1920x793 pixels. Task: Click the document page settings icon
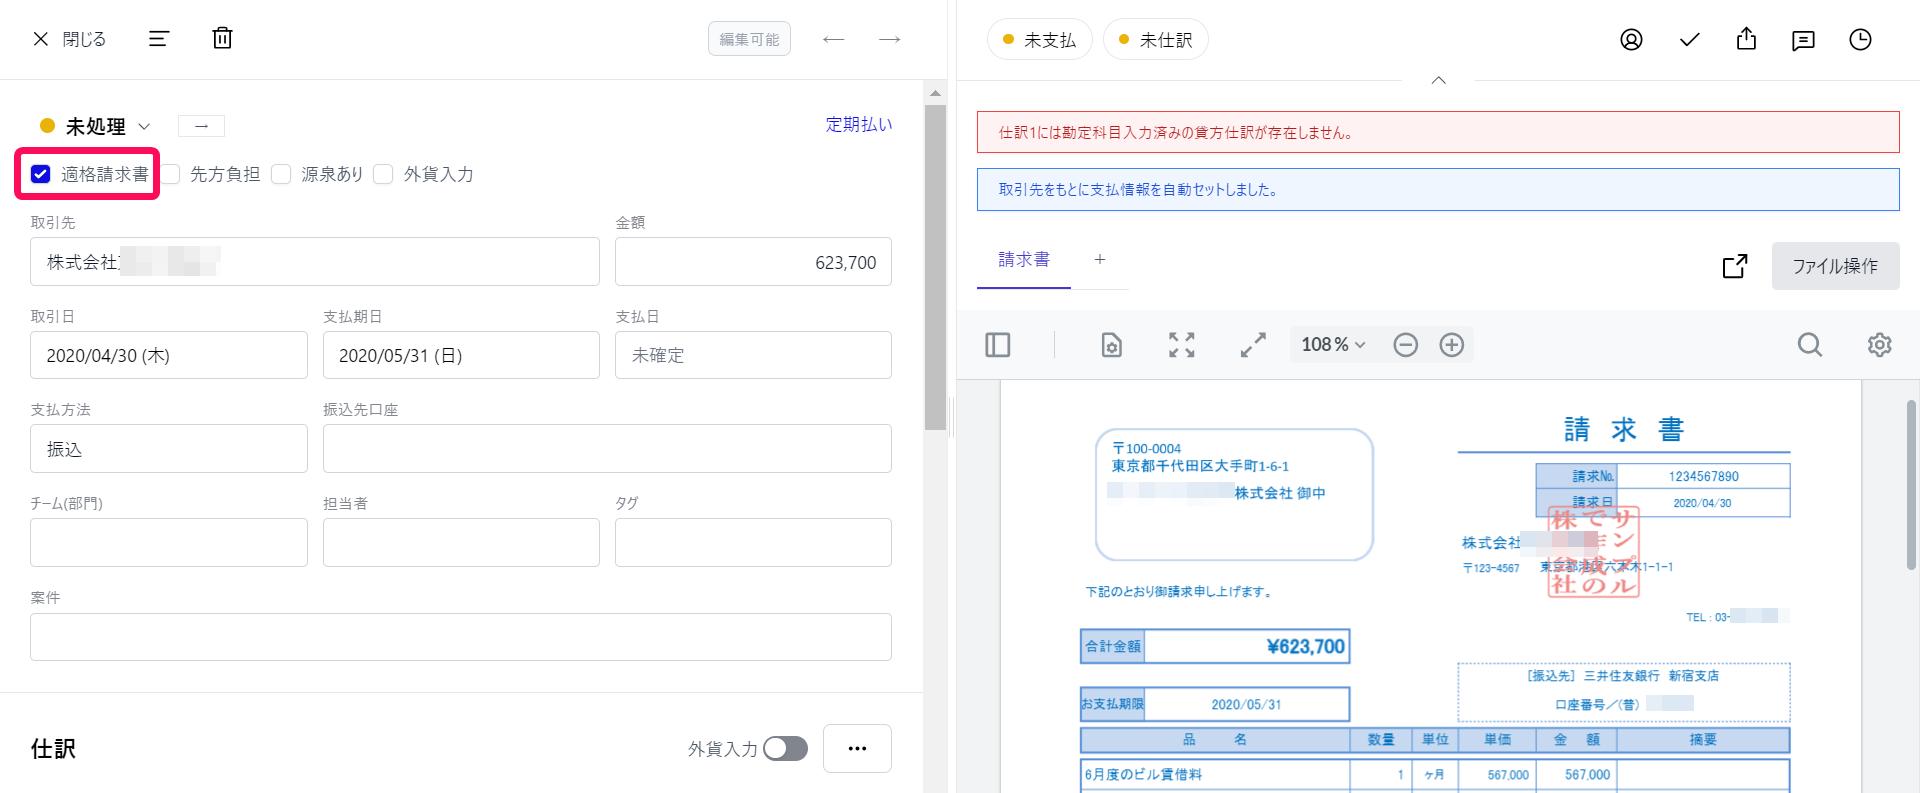(x=1111, y=345)
